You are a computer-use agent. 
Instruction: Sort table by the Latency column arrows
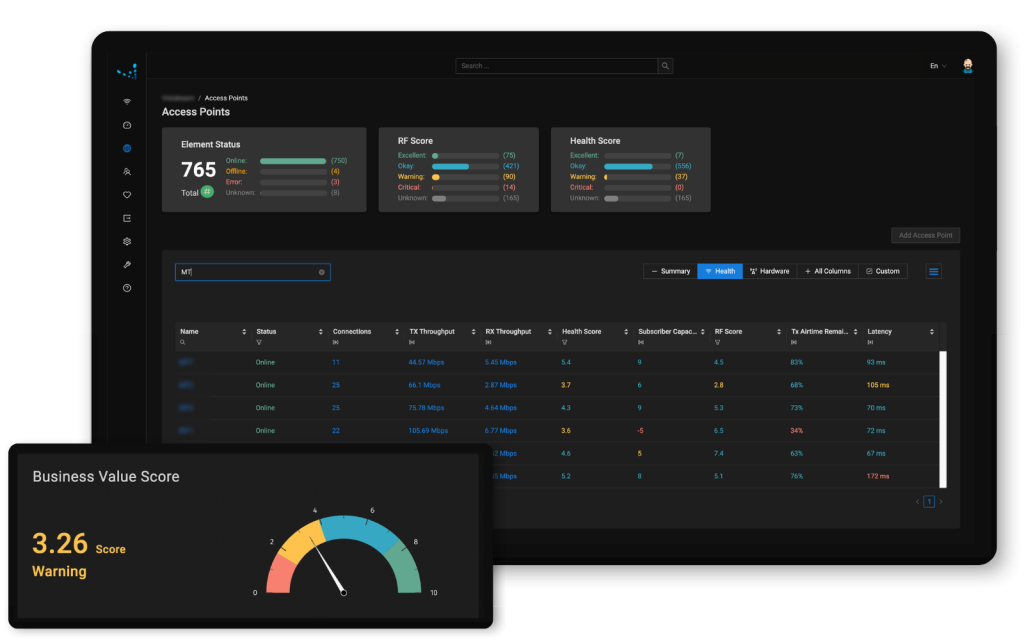coord(931,332)
